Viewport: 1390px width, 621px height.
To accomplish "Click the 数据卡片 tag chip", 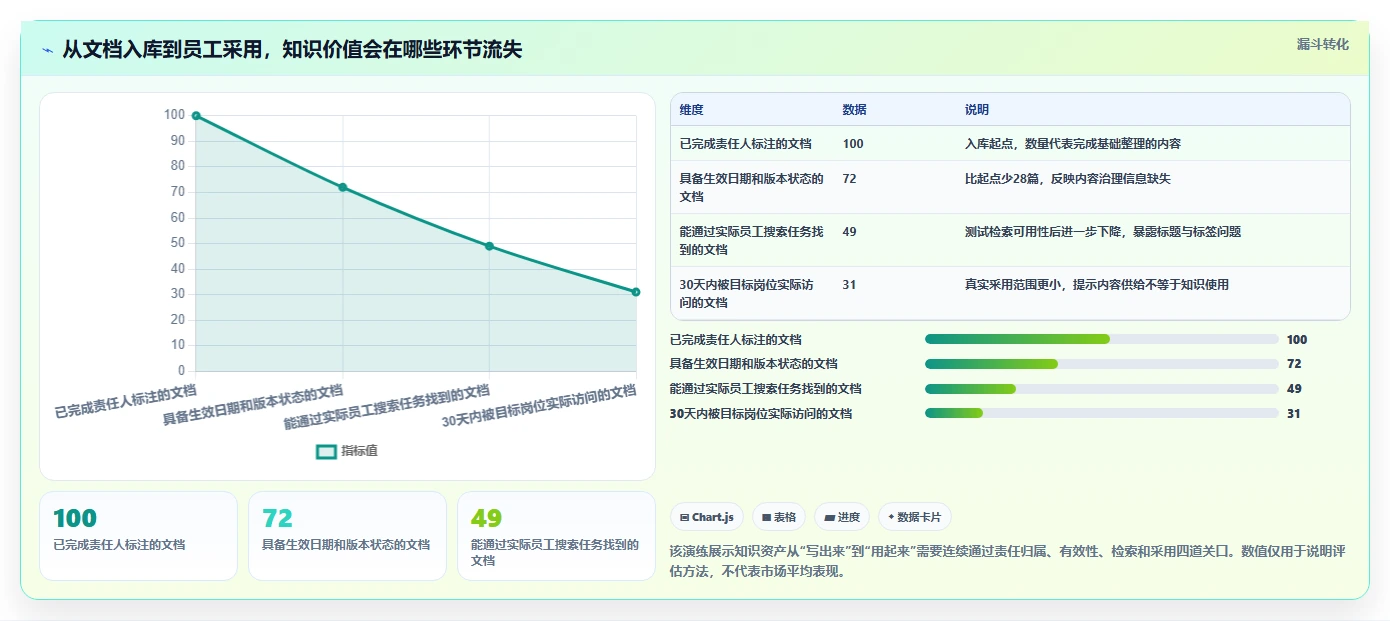I will (914, 517).
